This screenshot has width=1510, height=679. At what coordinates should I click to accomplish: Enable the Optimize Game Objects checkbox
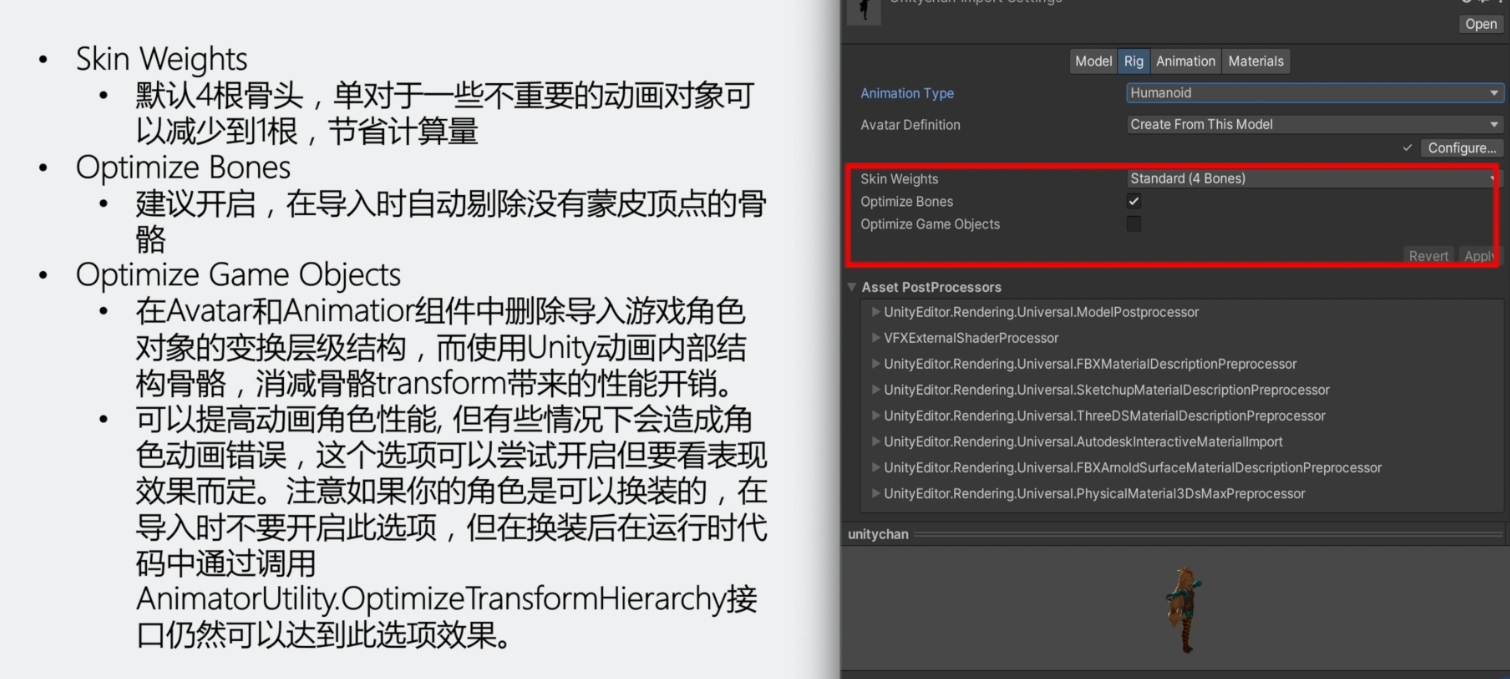coord(1134,224)
